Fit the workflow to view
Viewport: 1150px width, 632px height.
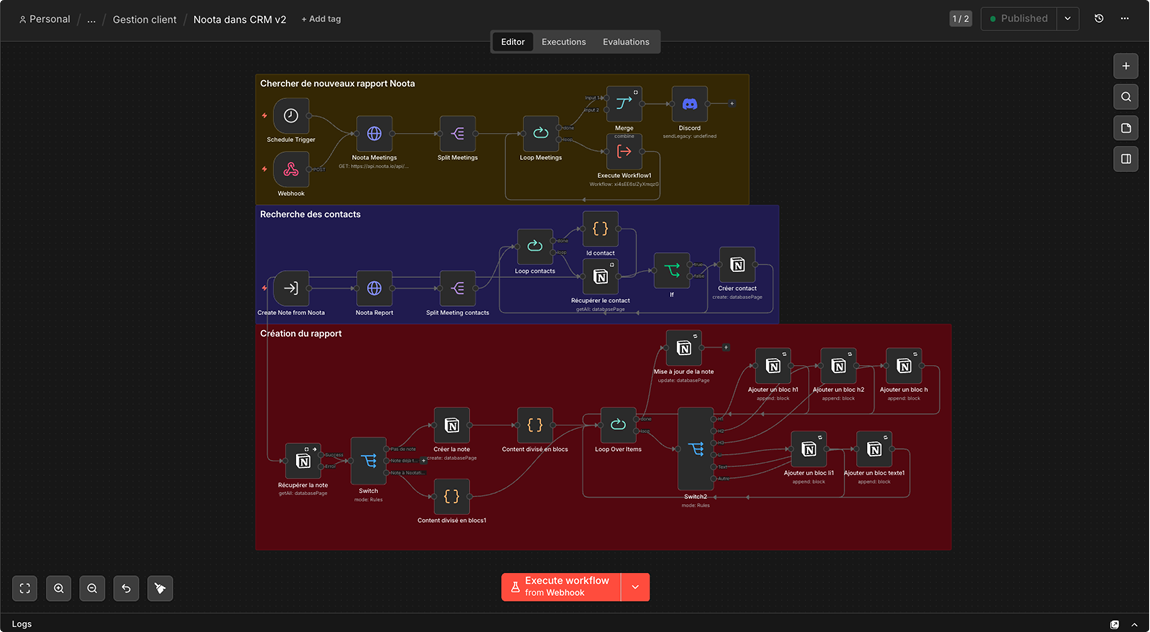(x=25, y=588)
